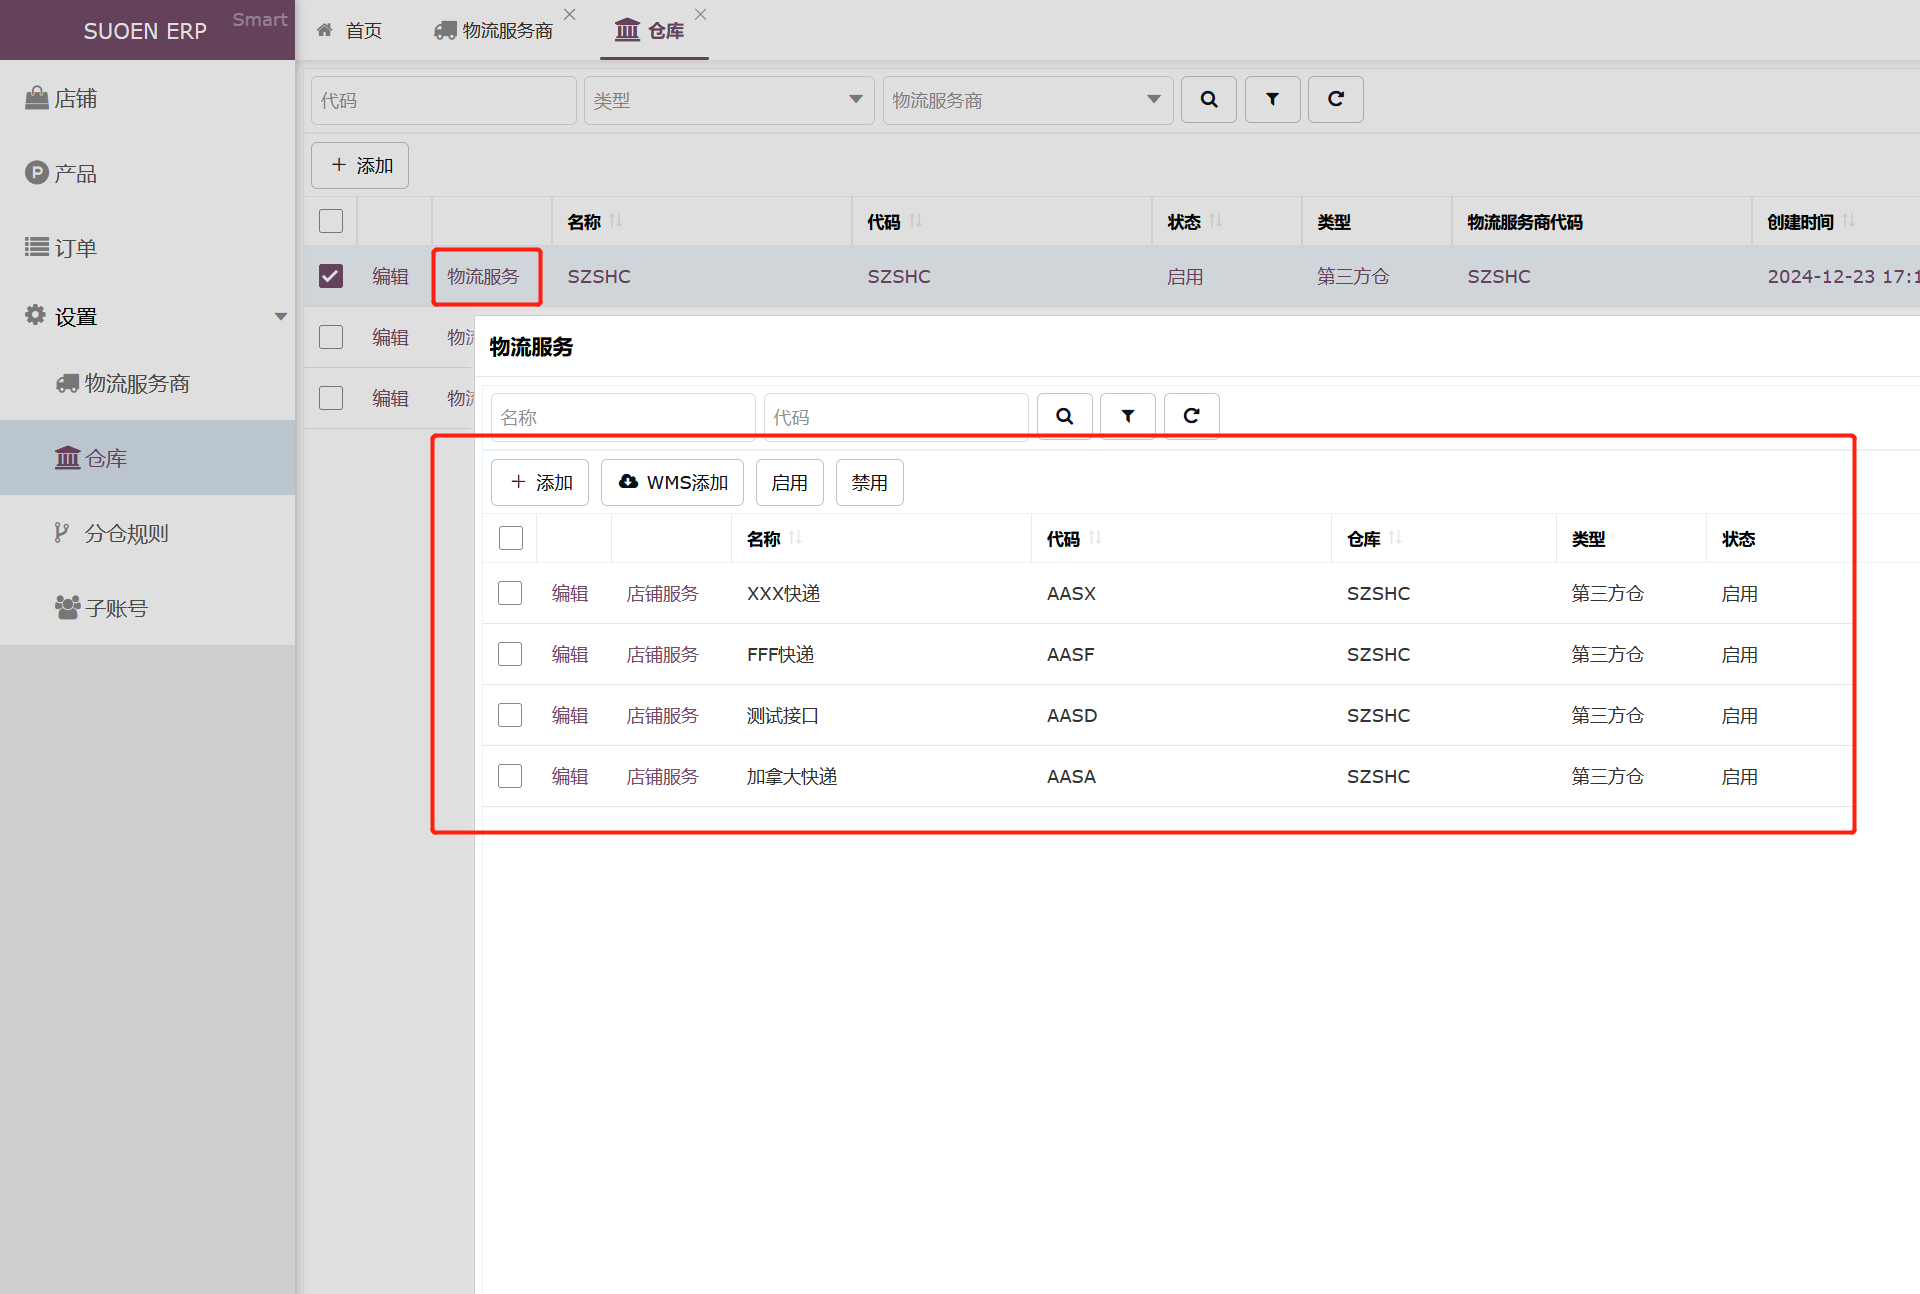Click the AASX code cell
1920x1294 pixels.
click(1071, 593)
